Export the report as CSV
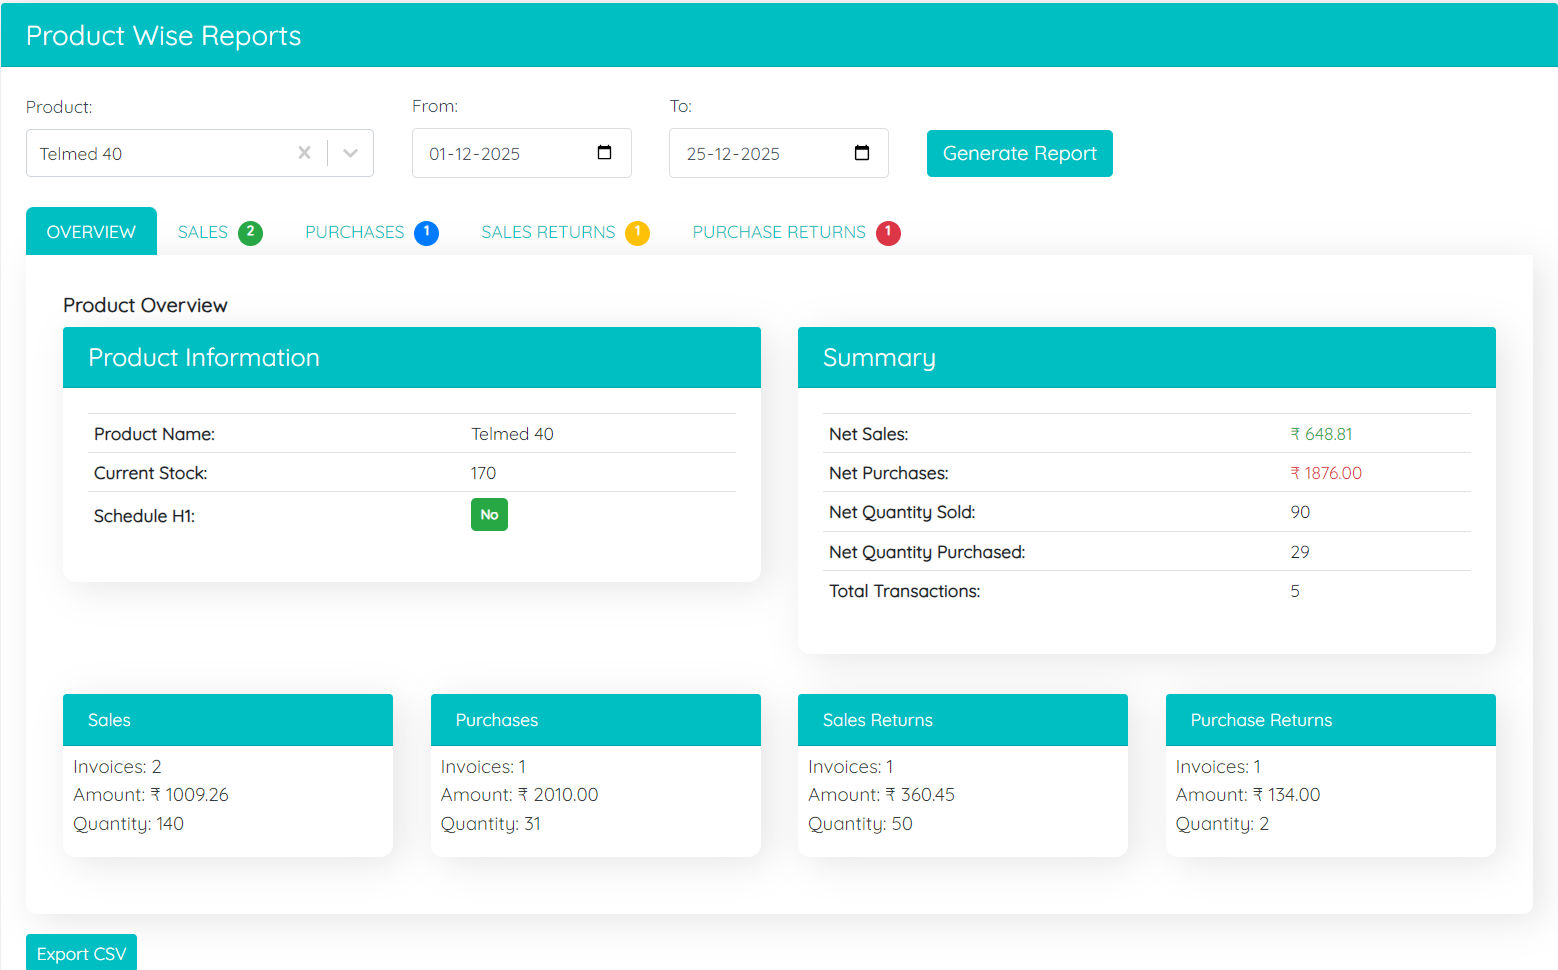The width and height of the screenshot is (1558, 970). [81, 953]
